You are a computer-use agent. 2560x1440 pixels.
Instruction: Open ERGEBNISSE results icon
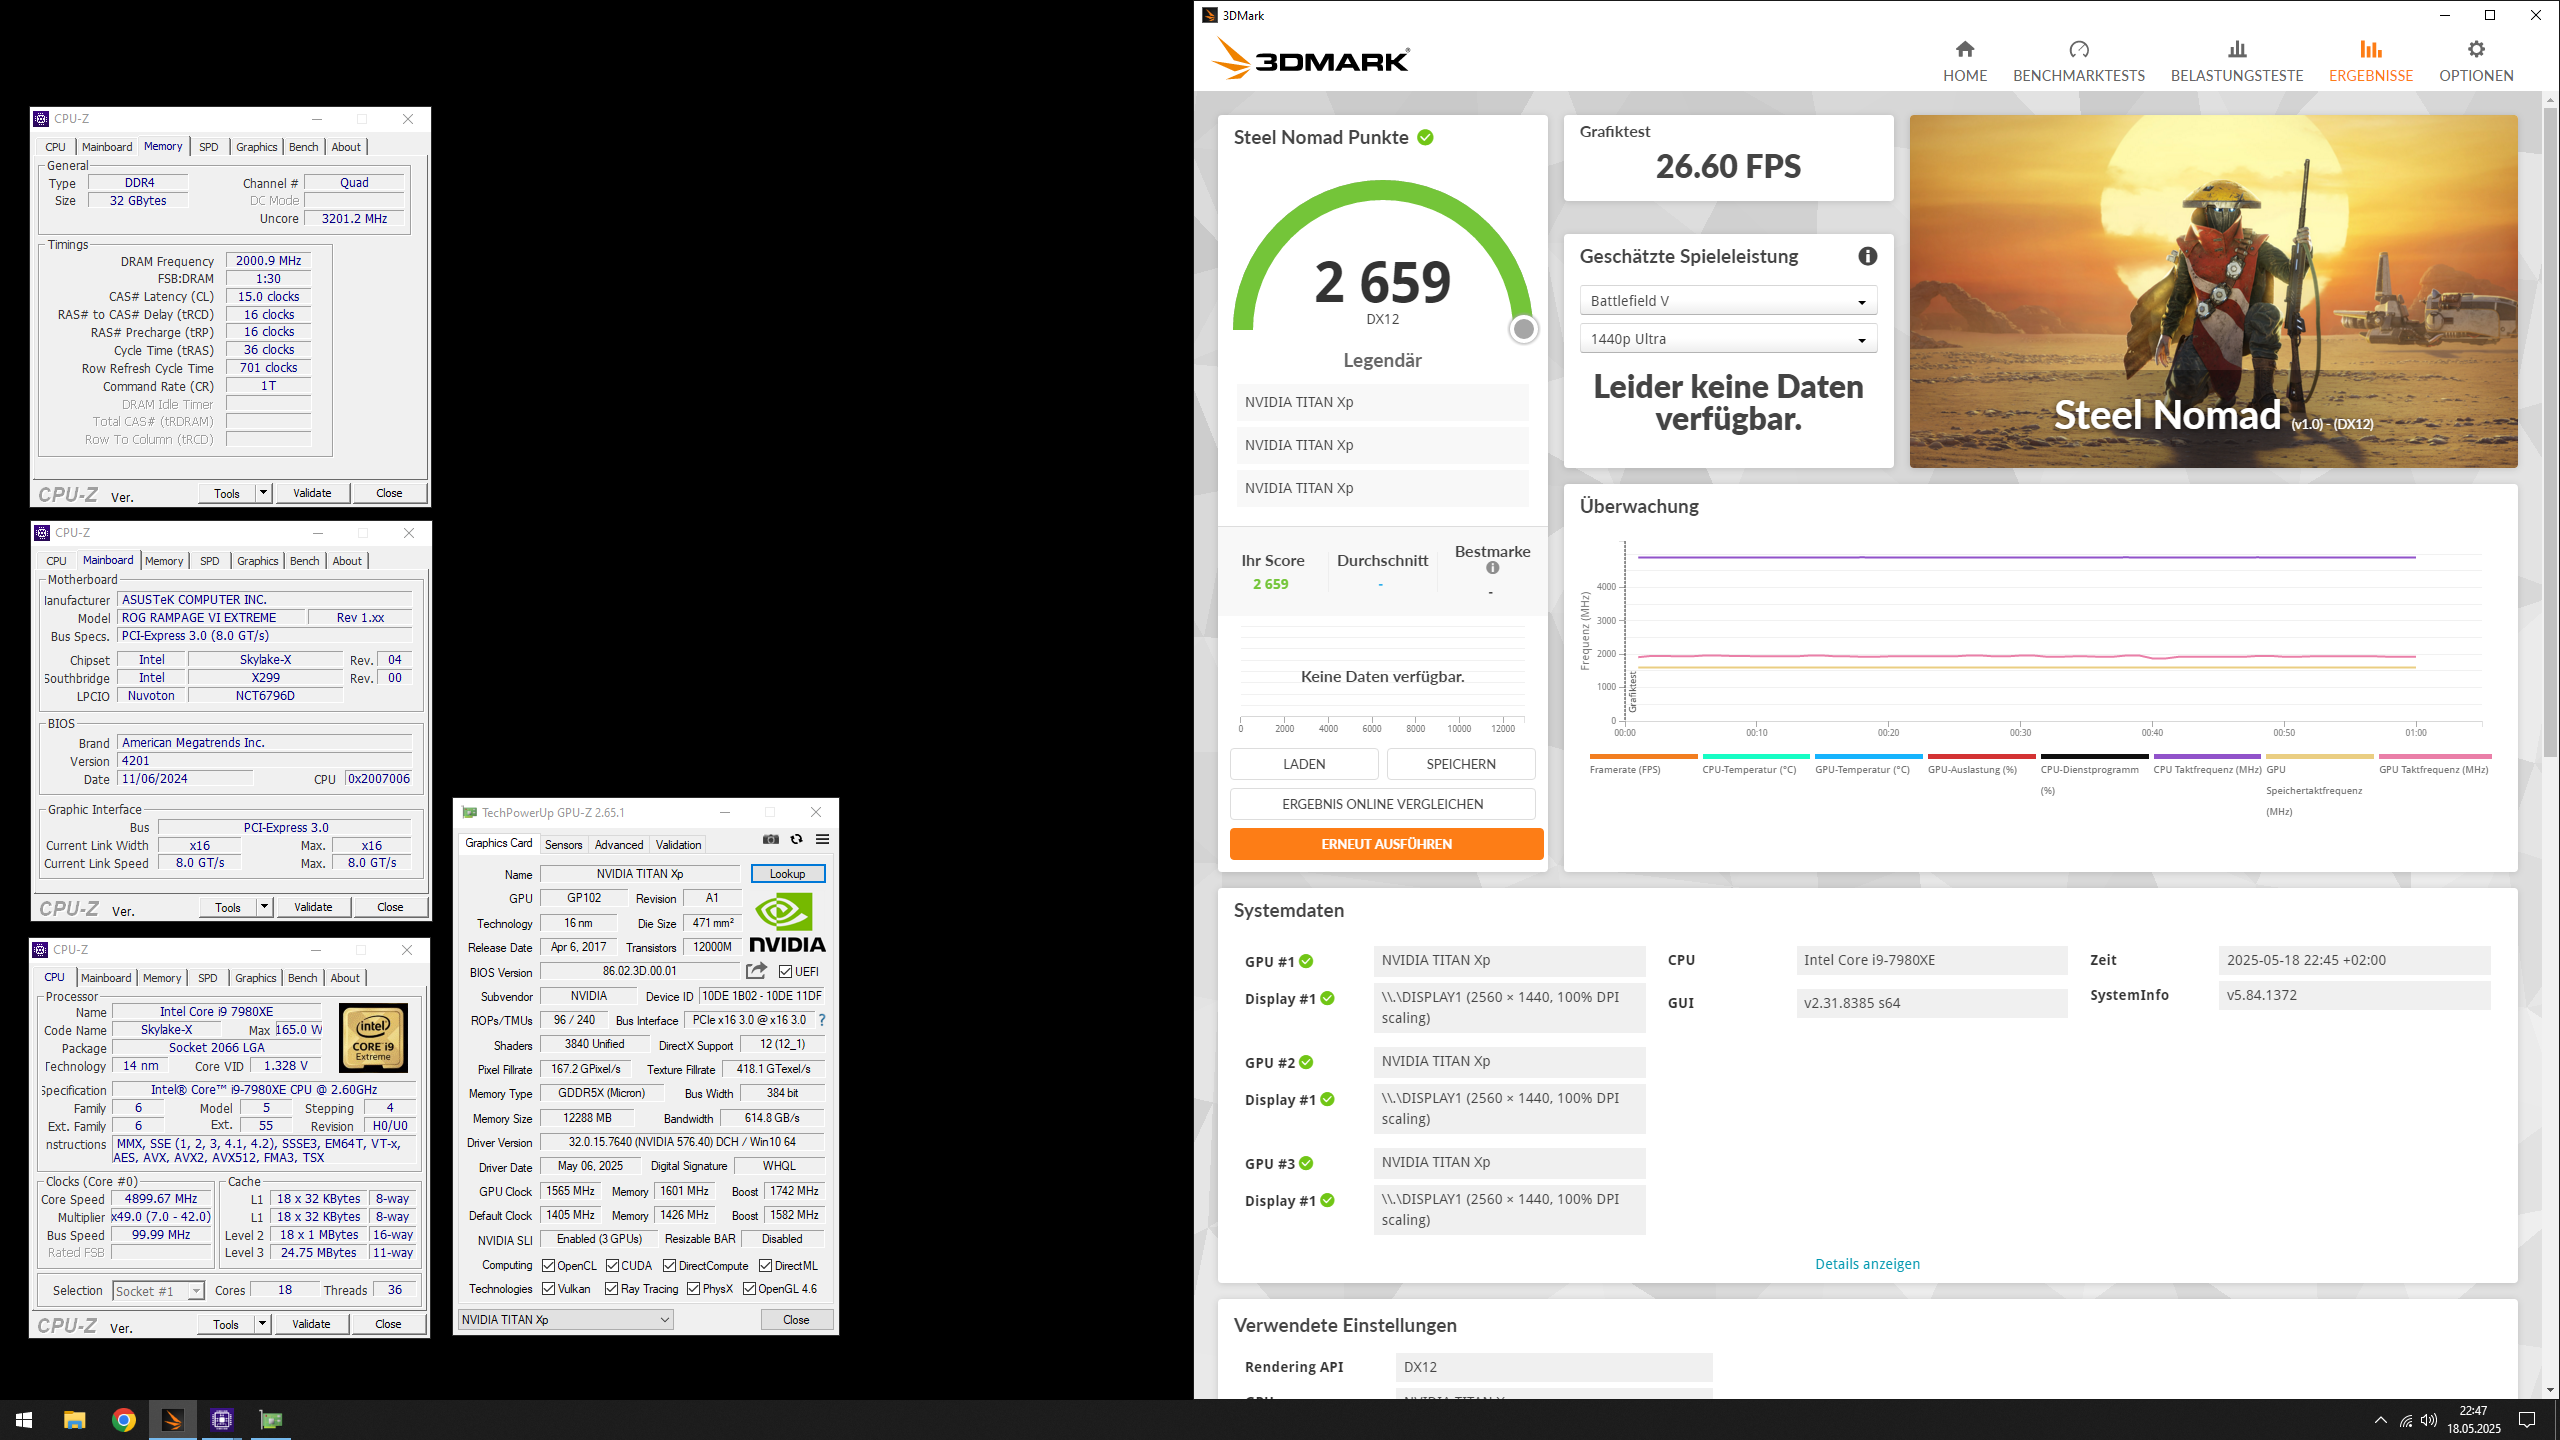(x=2370, y=49)
